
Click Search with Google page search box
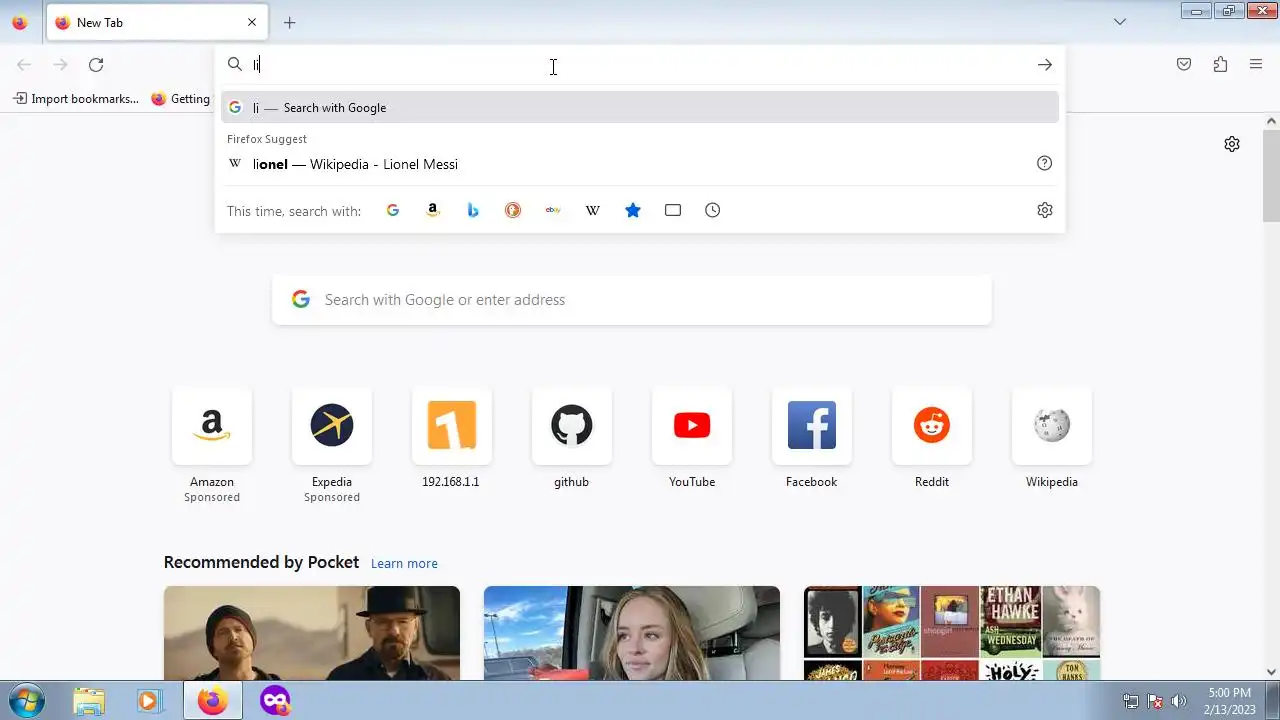(632, 300)
